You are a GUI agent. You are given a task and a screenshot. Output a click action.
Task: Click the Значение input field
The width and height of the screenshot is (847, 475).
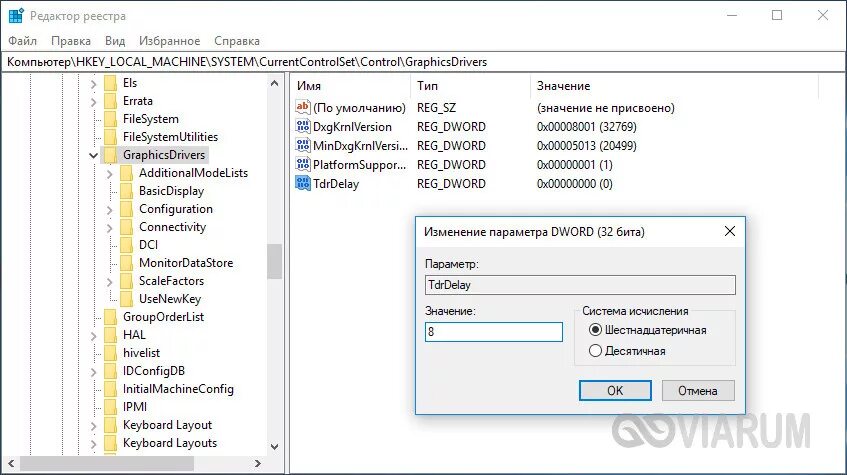tap(494, 332)
